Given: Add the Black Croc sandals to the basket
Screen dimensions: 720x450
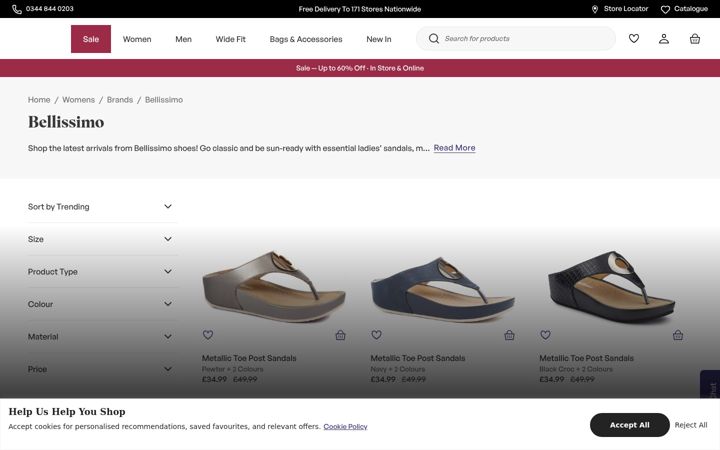Looking at the screenshot, I should click(678, 335).
